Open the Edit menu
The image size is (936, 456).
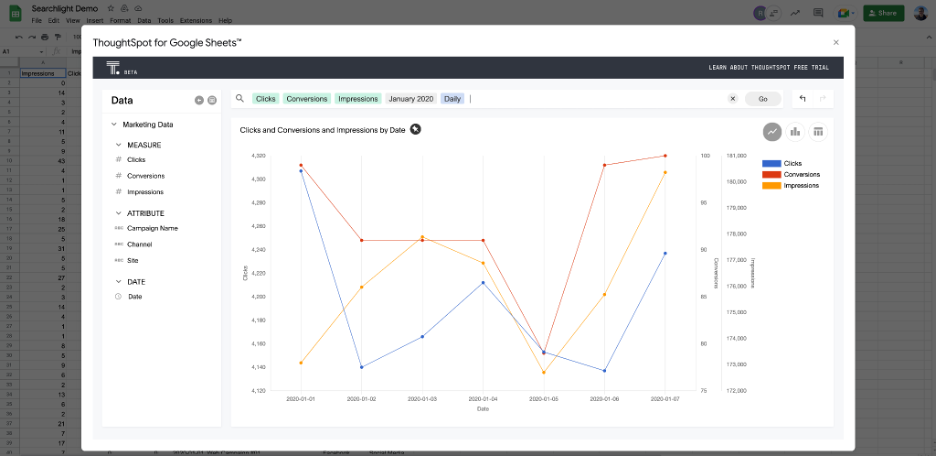54,20
